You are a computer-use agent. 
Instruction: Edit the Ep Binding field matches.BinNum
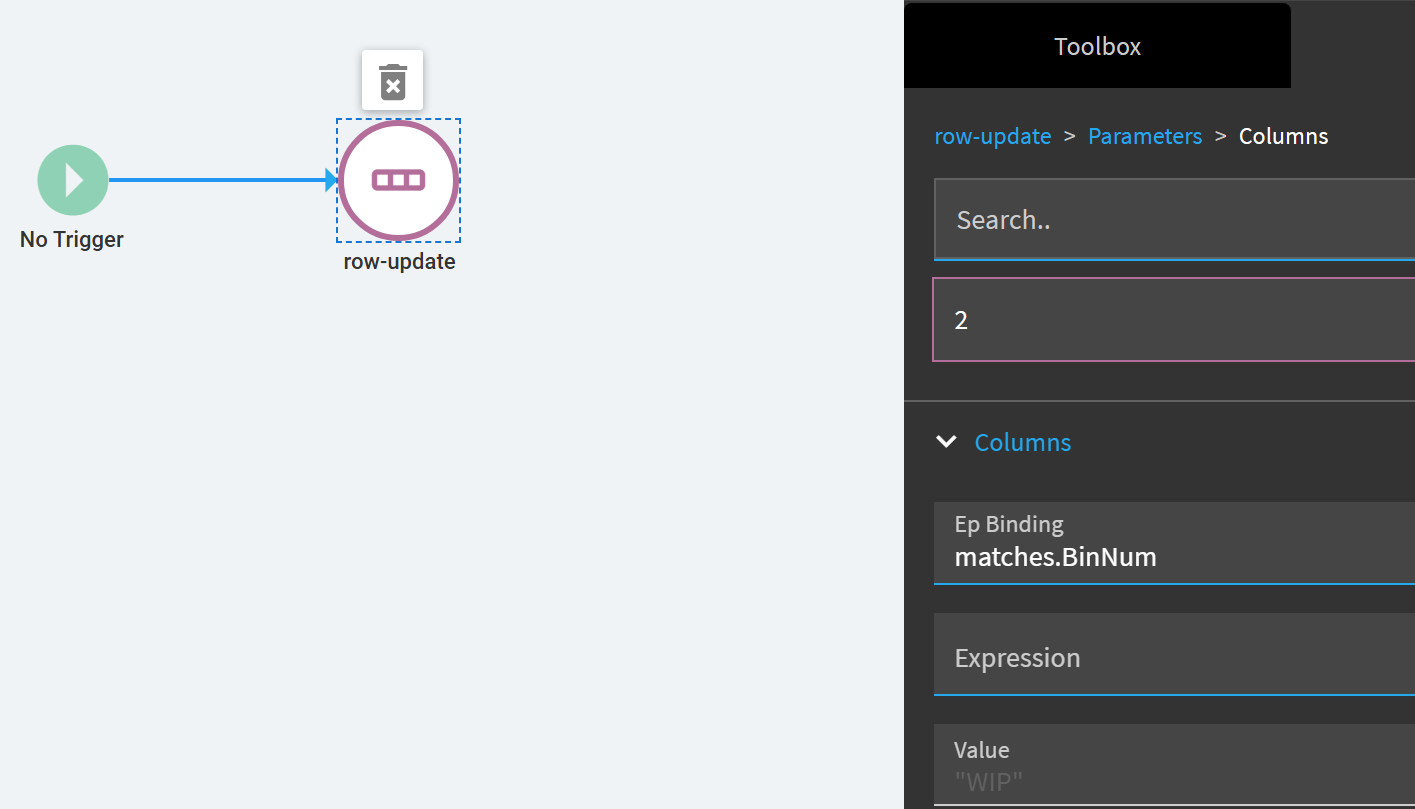pyautogui.click(x=1174, y=543)
